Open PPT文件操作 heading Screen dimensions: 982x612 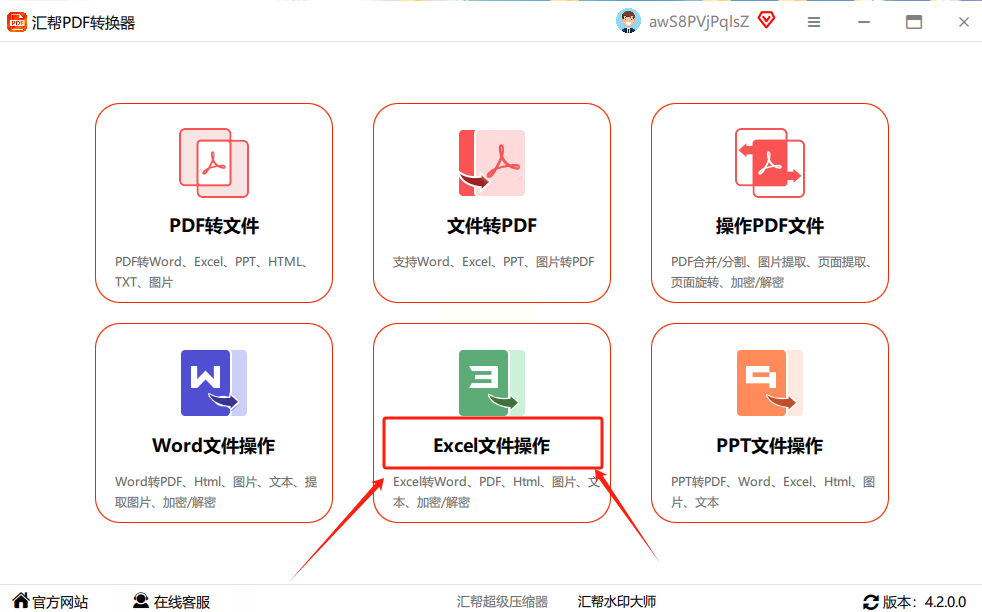point(770,446)
